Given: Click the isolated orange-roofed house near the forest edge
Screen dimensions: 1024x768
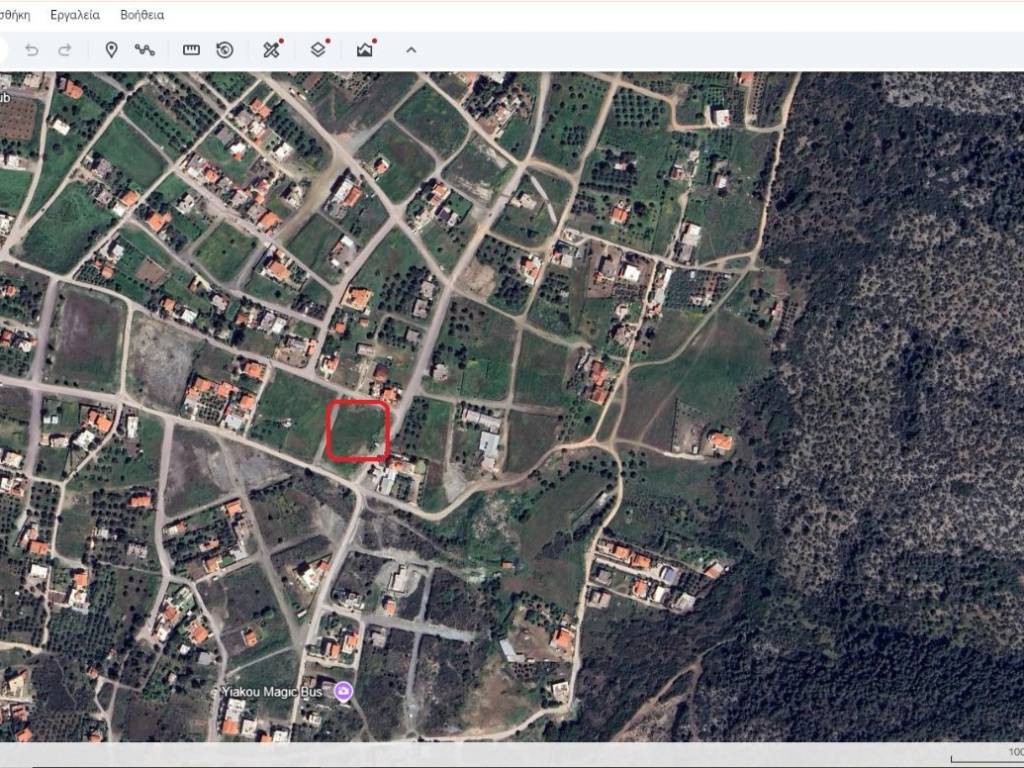Looking at the screenshot, I should [x=720, y=441].
